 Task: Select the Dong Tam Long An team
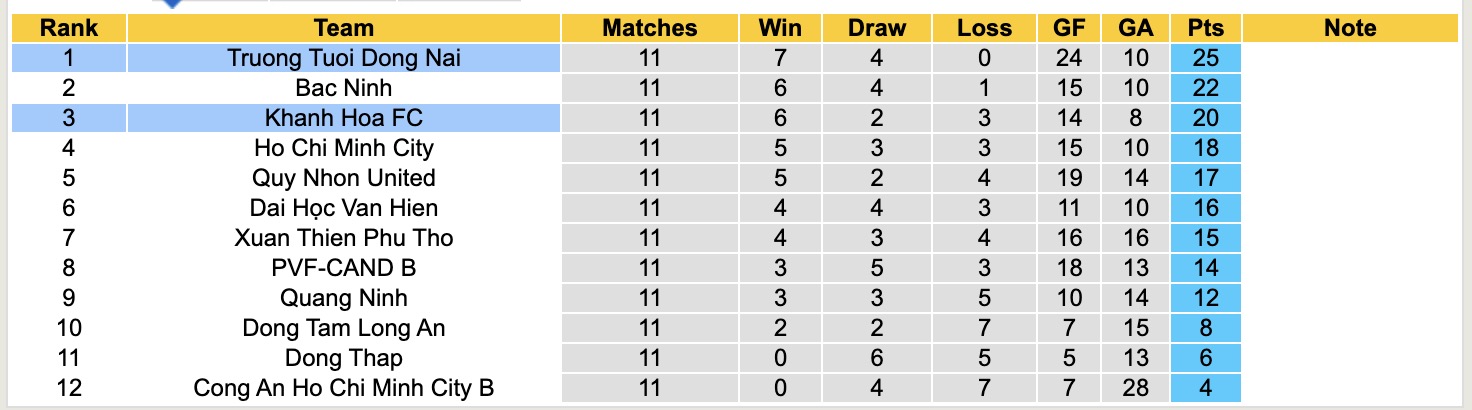[x=343, y=328]
